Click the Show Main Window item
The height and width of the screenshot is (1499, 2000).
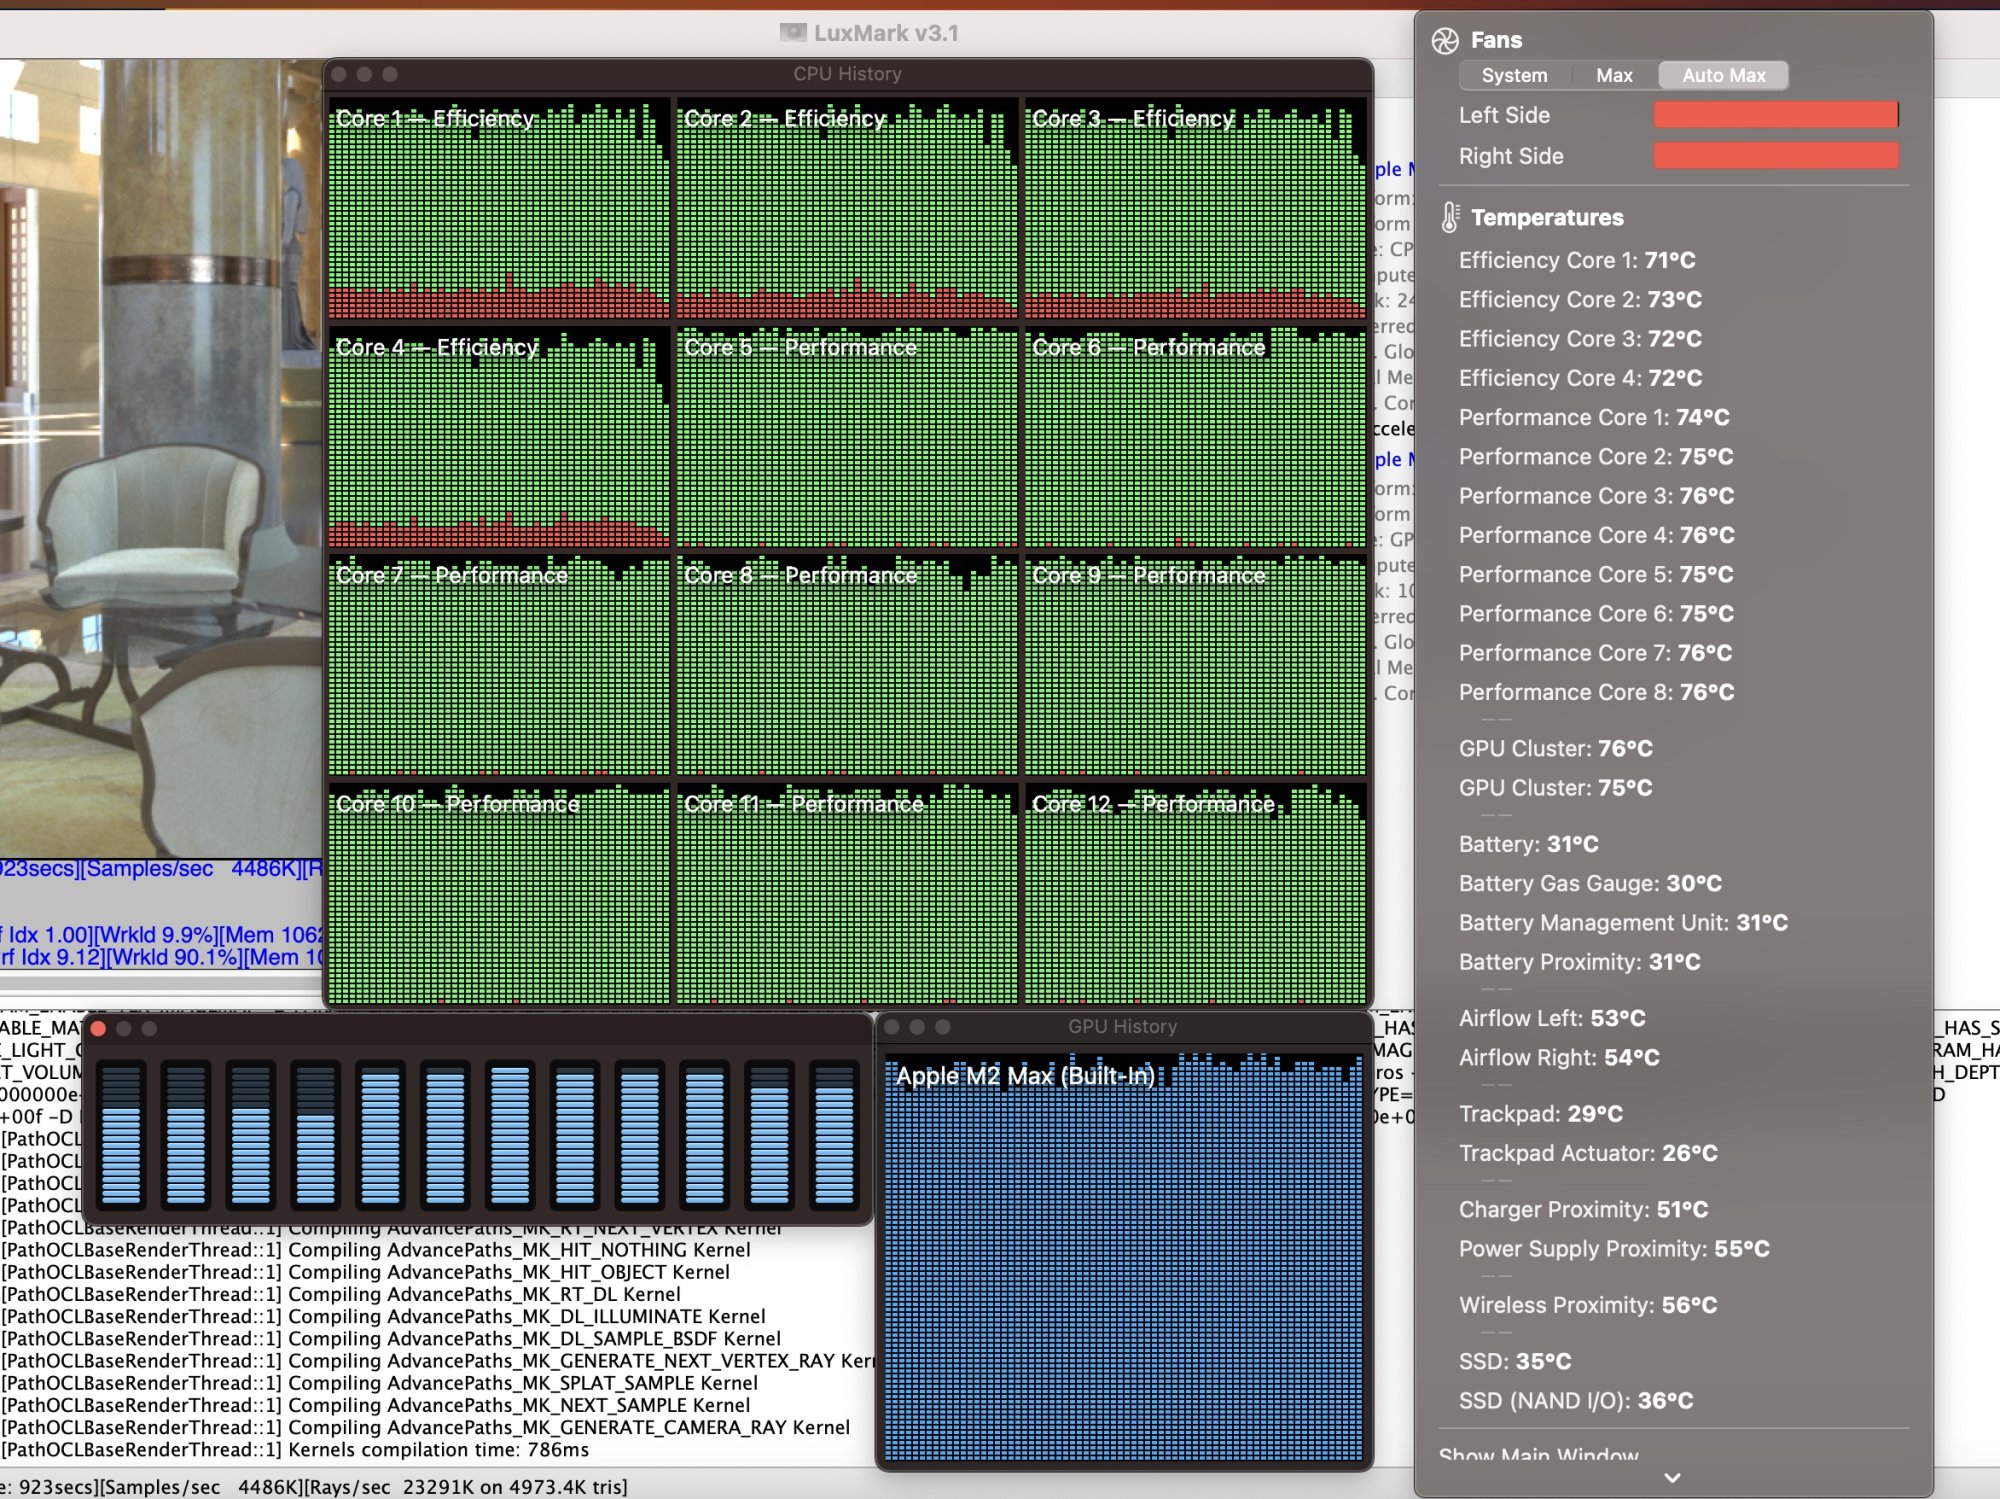[x=1538, y=1453]
